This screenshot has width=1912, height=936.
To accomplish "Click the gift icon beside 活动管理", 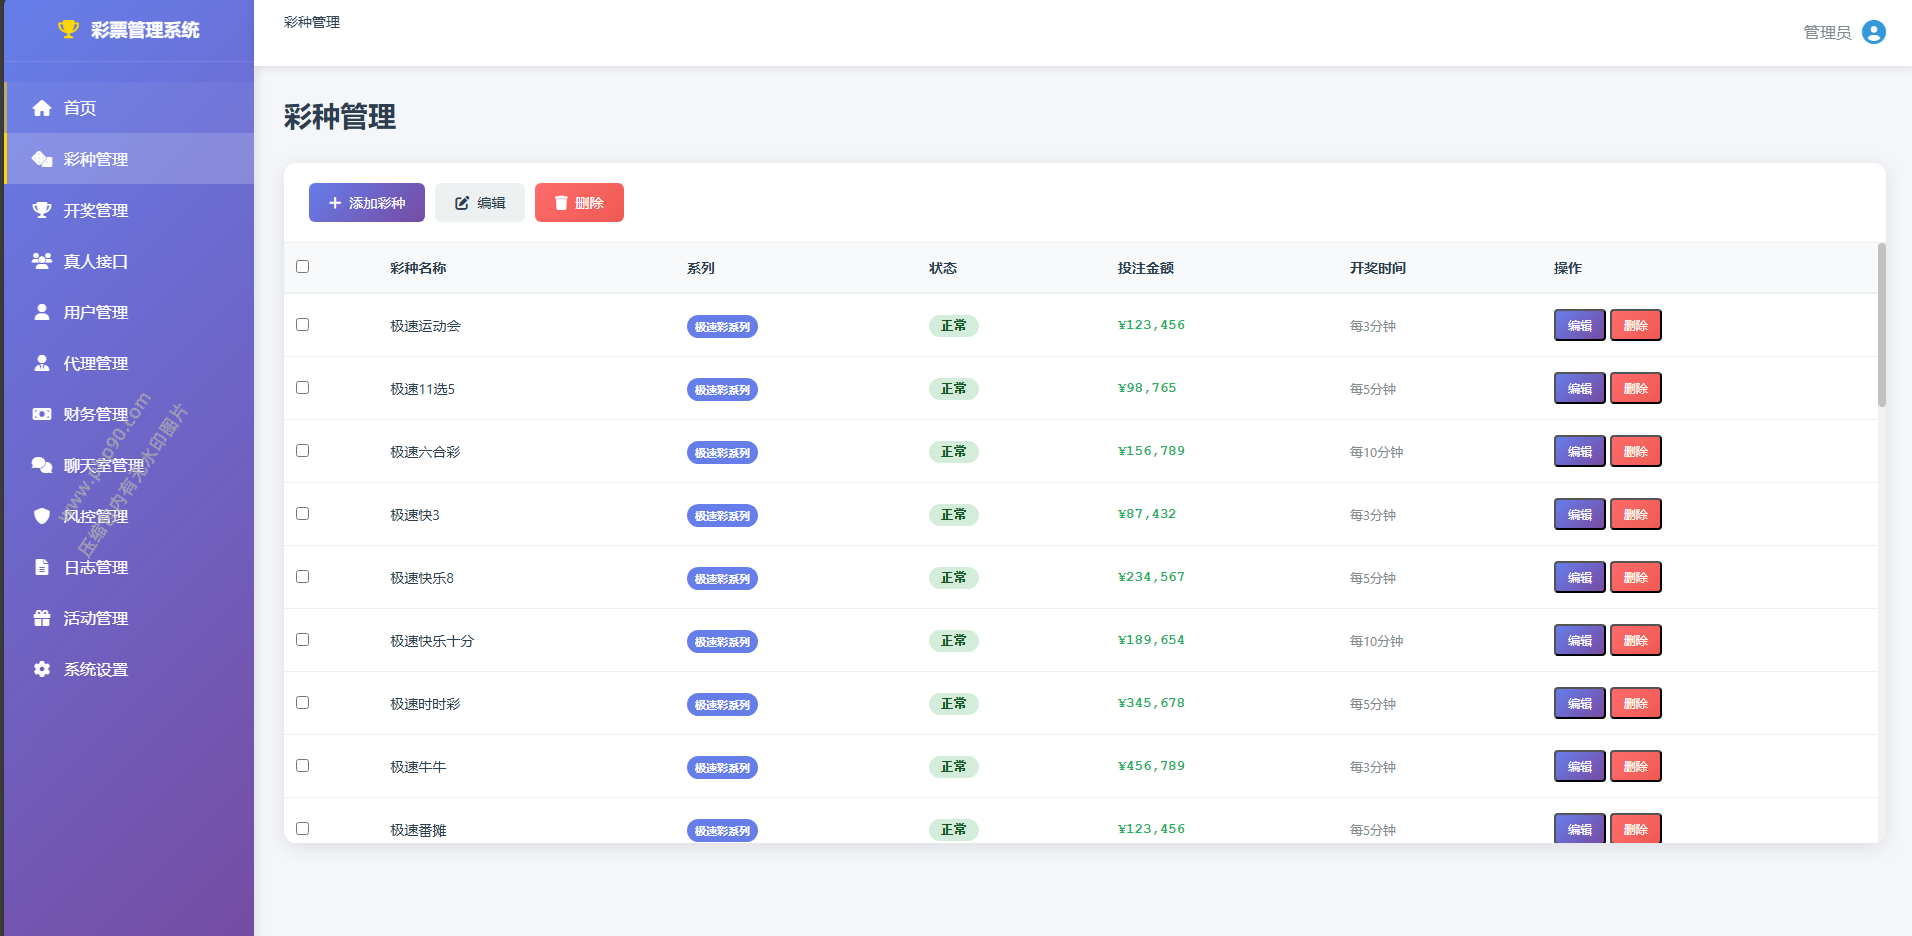I will point(42,618).
